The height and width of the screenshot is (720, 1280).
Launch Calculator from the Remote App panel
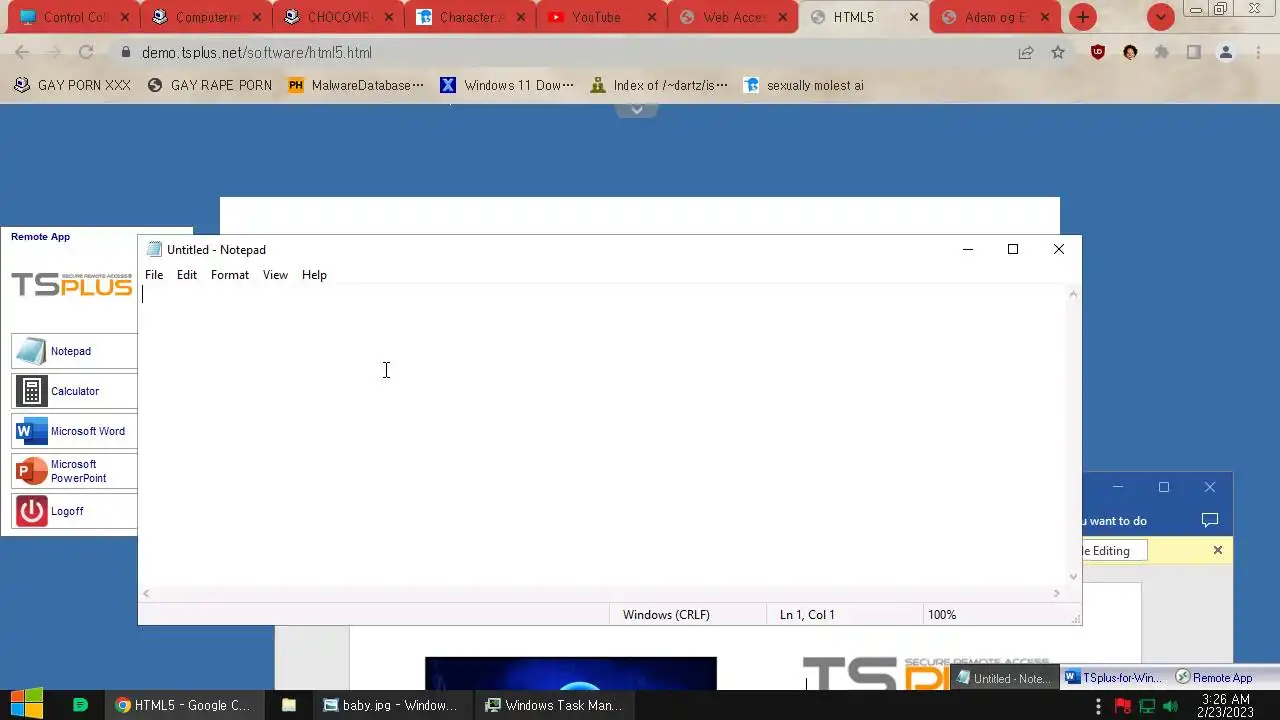(74, 391)
